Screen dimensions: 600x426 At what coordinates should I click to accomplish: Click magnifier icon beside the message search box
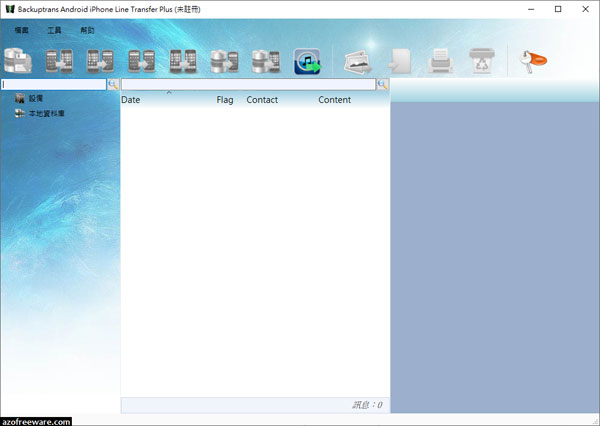pos(383,86)
